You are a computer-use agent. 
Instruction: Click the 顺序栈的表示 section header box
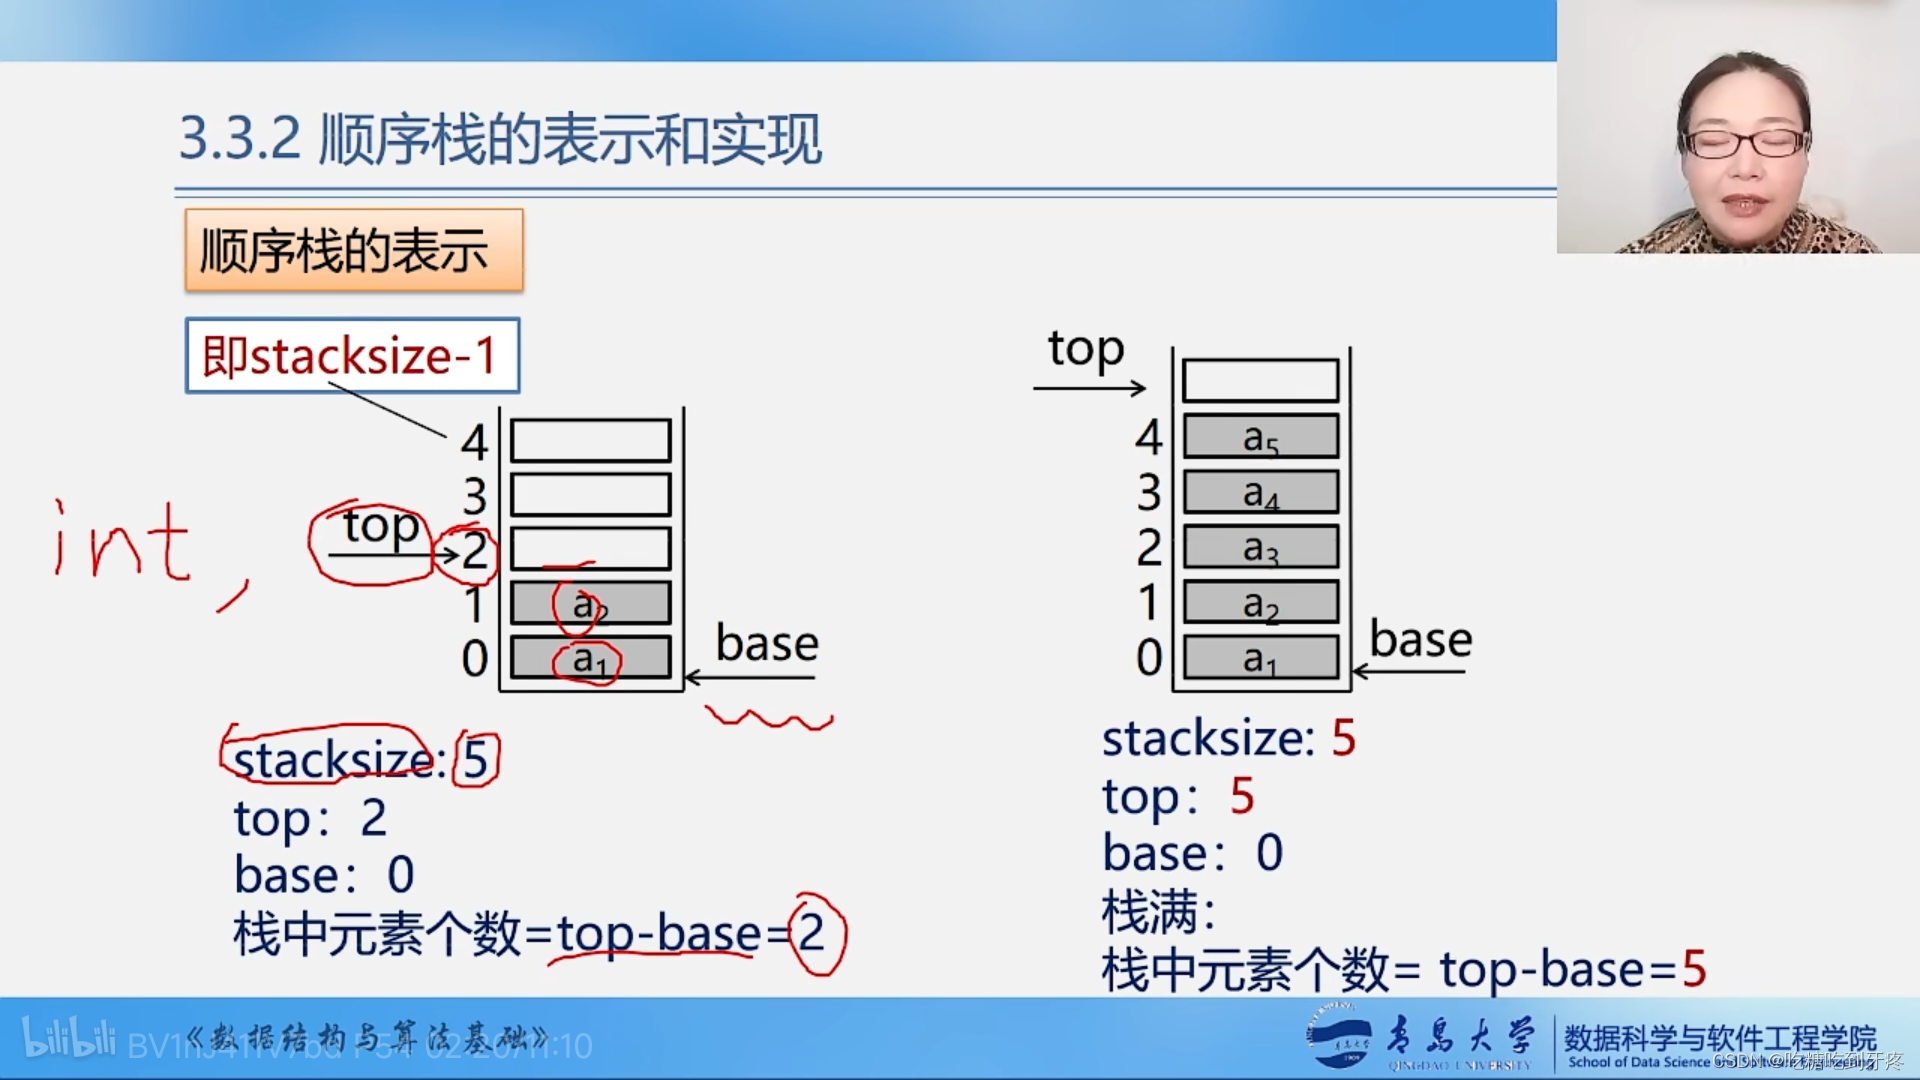[352, 247]
